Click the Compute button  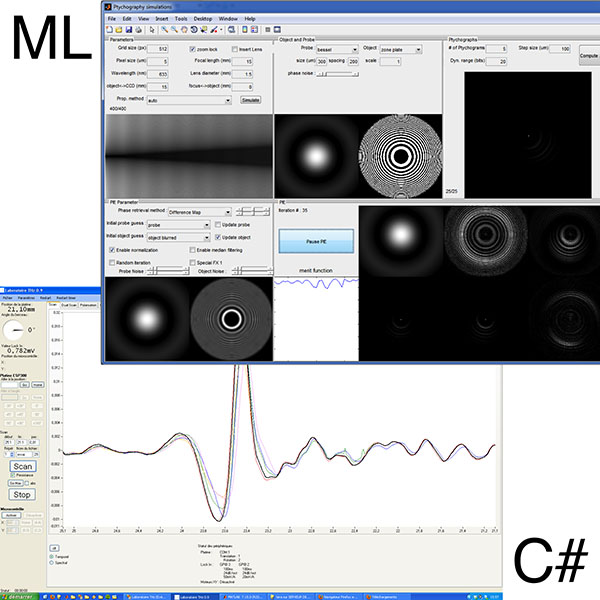click(589, 55)
